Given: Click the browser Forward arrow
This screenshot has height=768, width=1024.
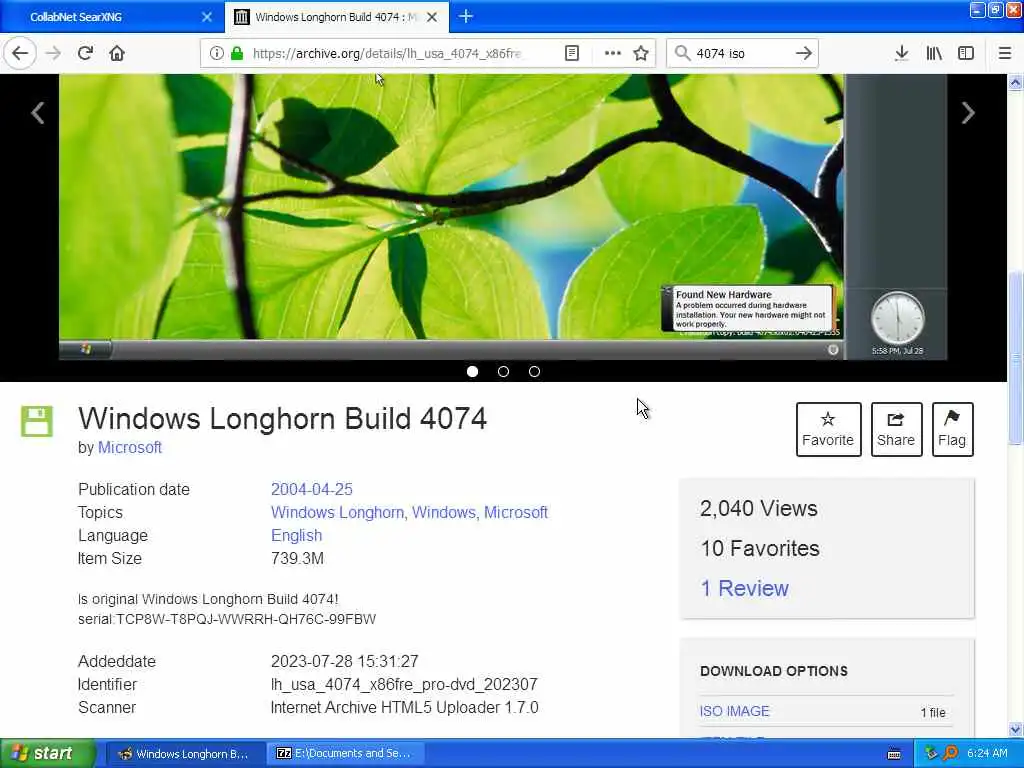Looking at the screenshot, I should coord(53,53).
